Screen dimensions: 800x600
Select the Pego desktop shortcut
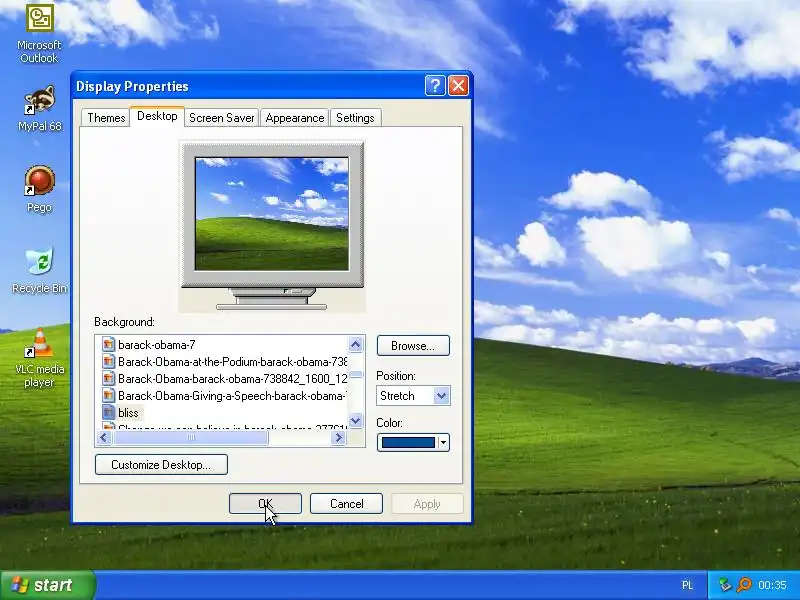(x=39, y=189)
